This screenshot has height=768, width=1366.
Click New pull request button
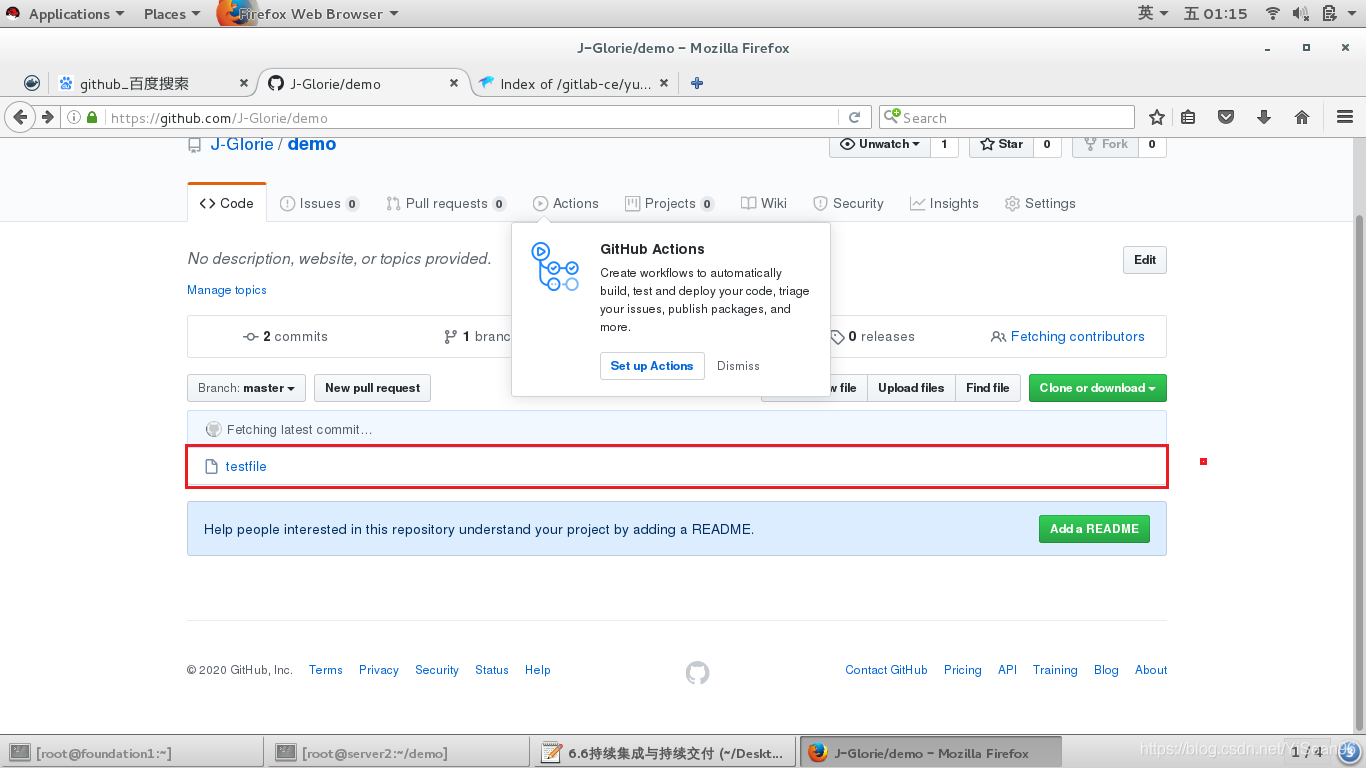click(x=372, y=388)
